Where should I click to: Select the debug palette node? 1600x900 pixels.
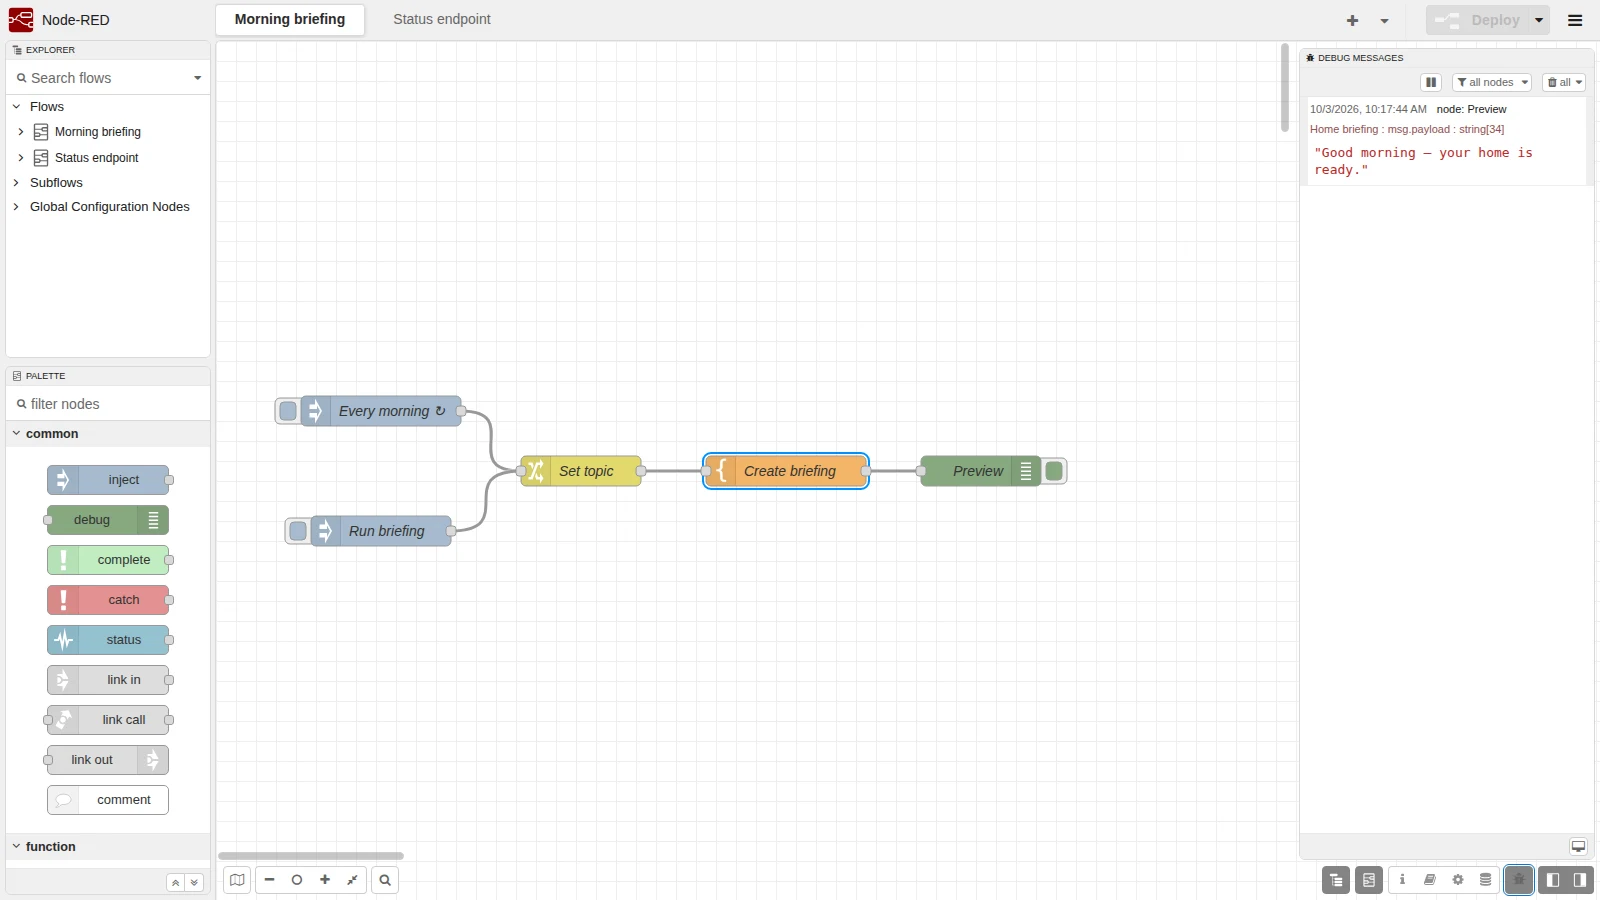pos(108,520)
